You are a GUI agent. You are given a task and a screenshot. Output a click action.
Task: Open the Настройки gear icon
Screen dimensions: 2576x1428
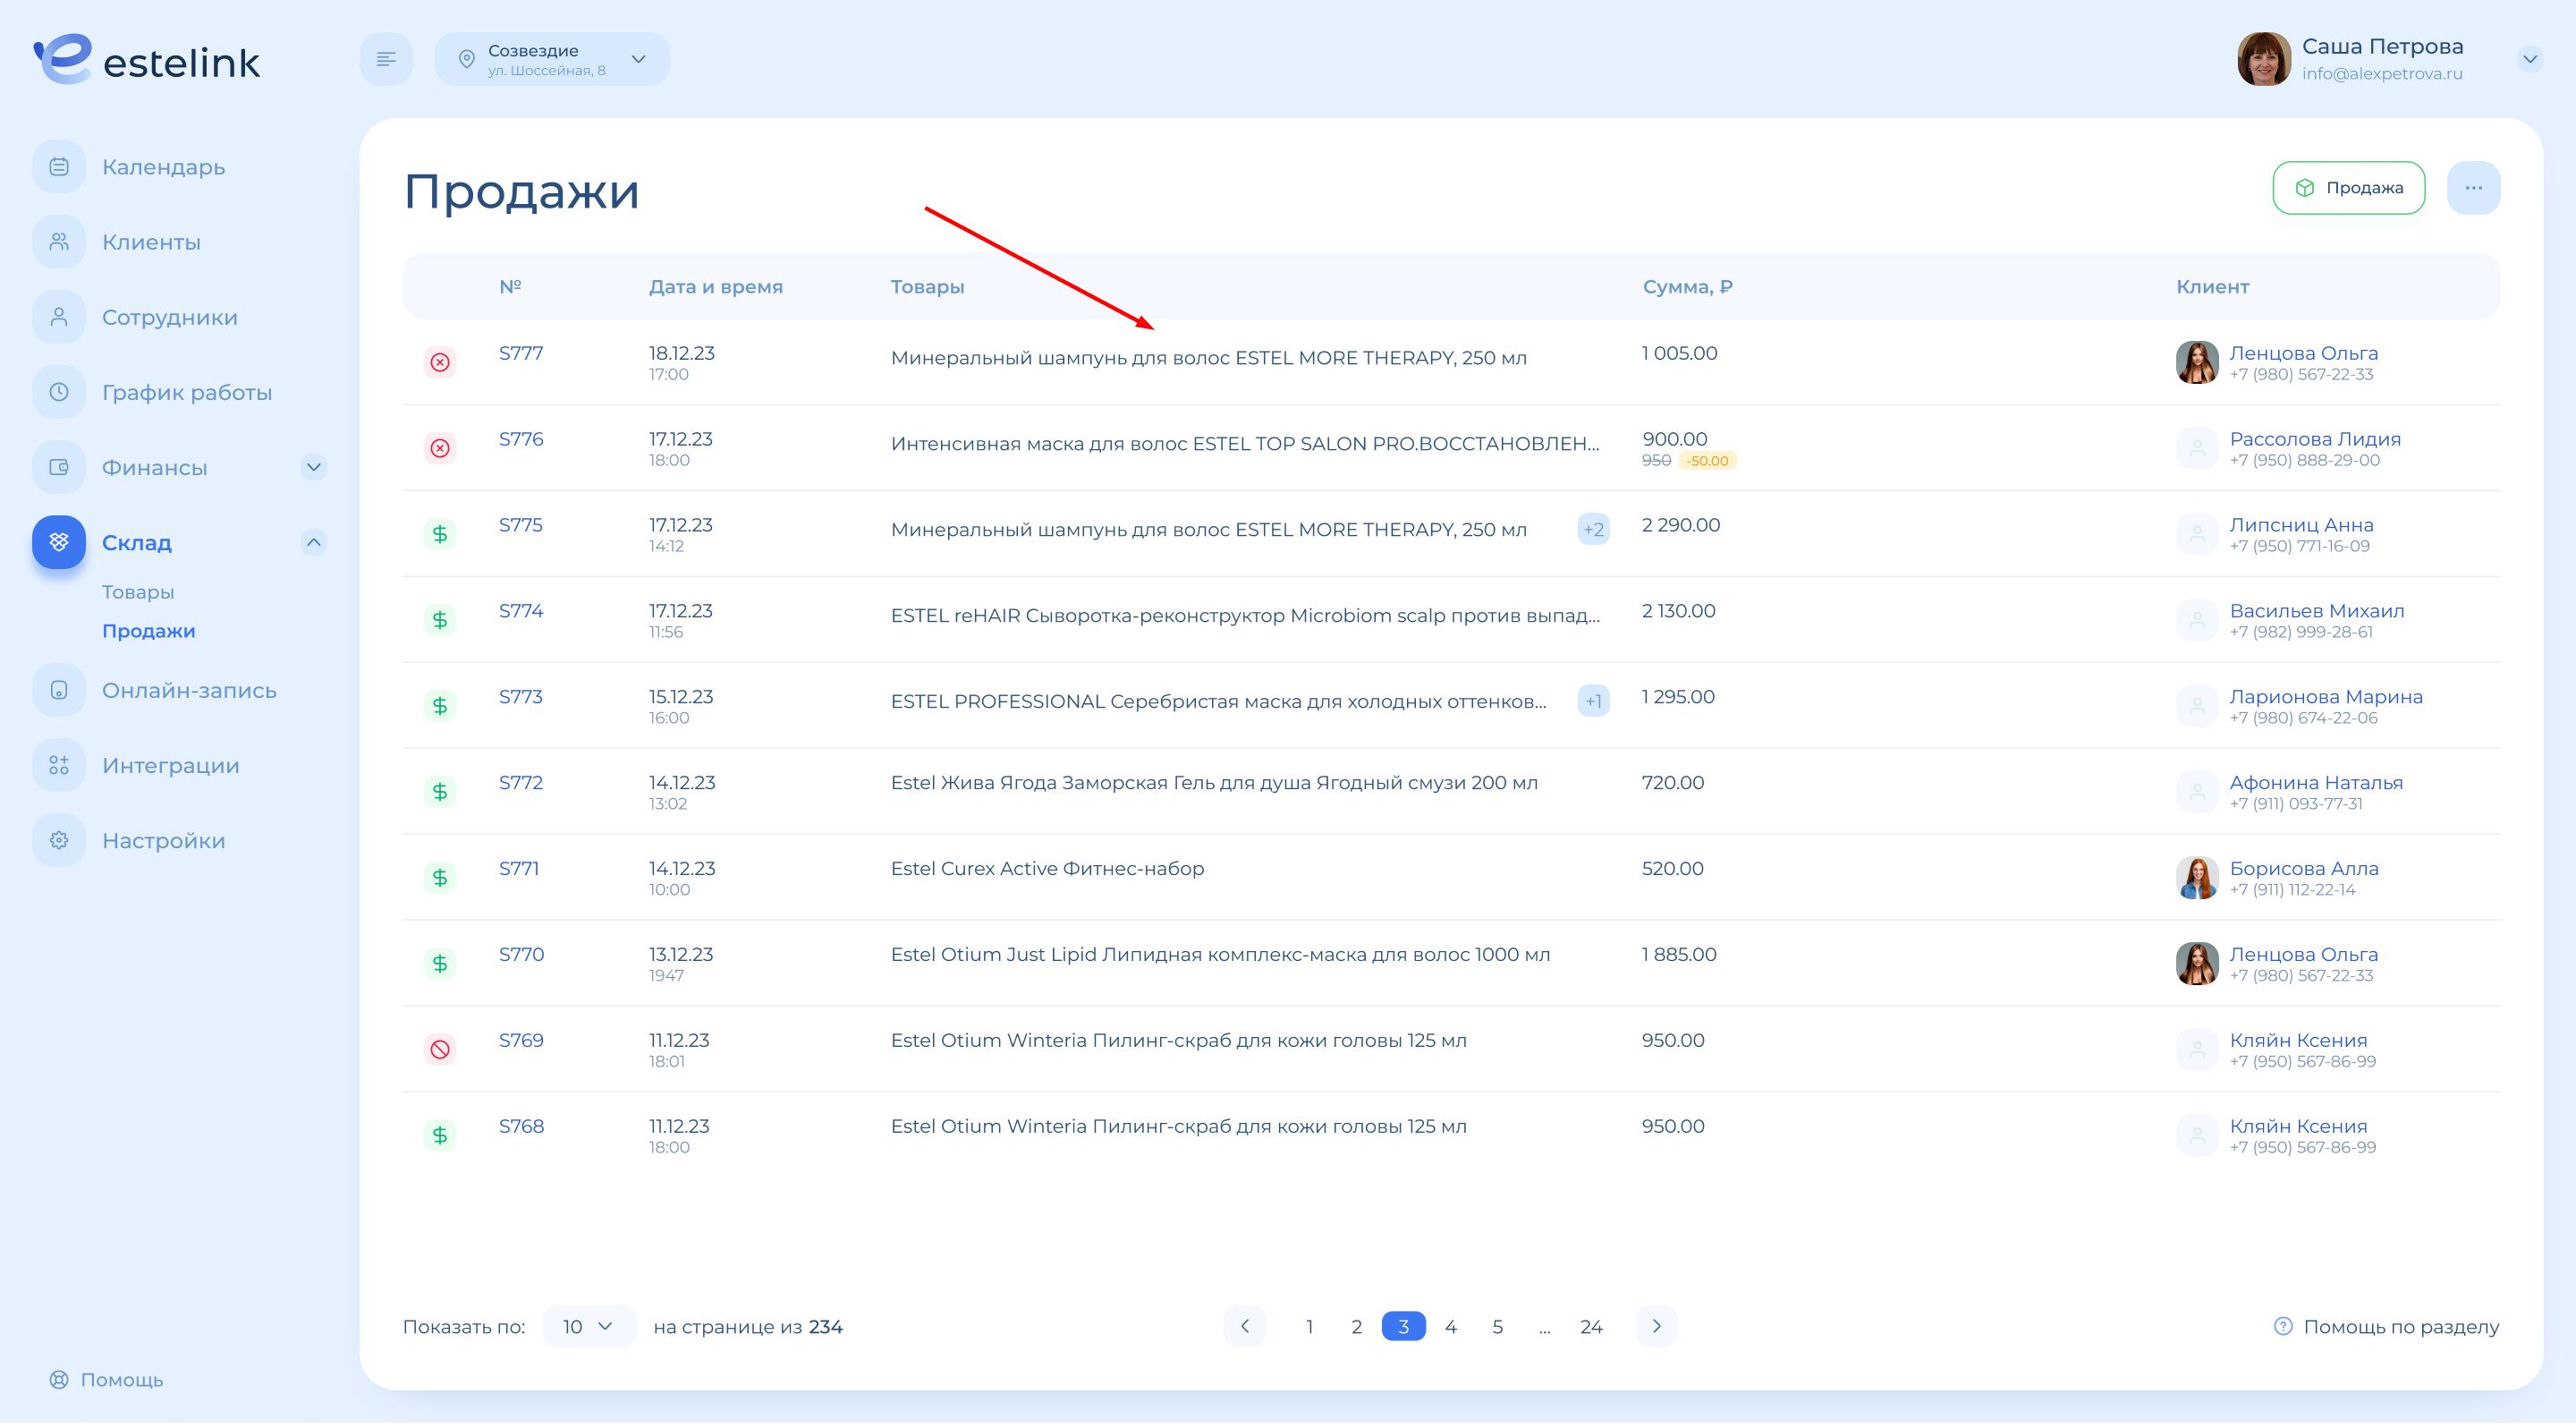59,840
